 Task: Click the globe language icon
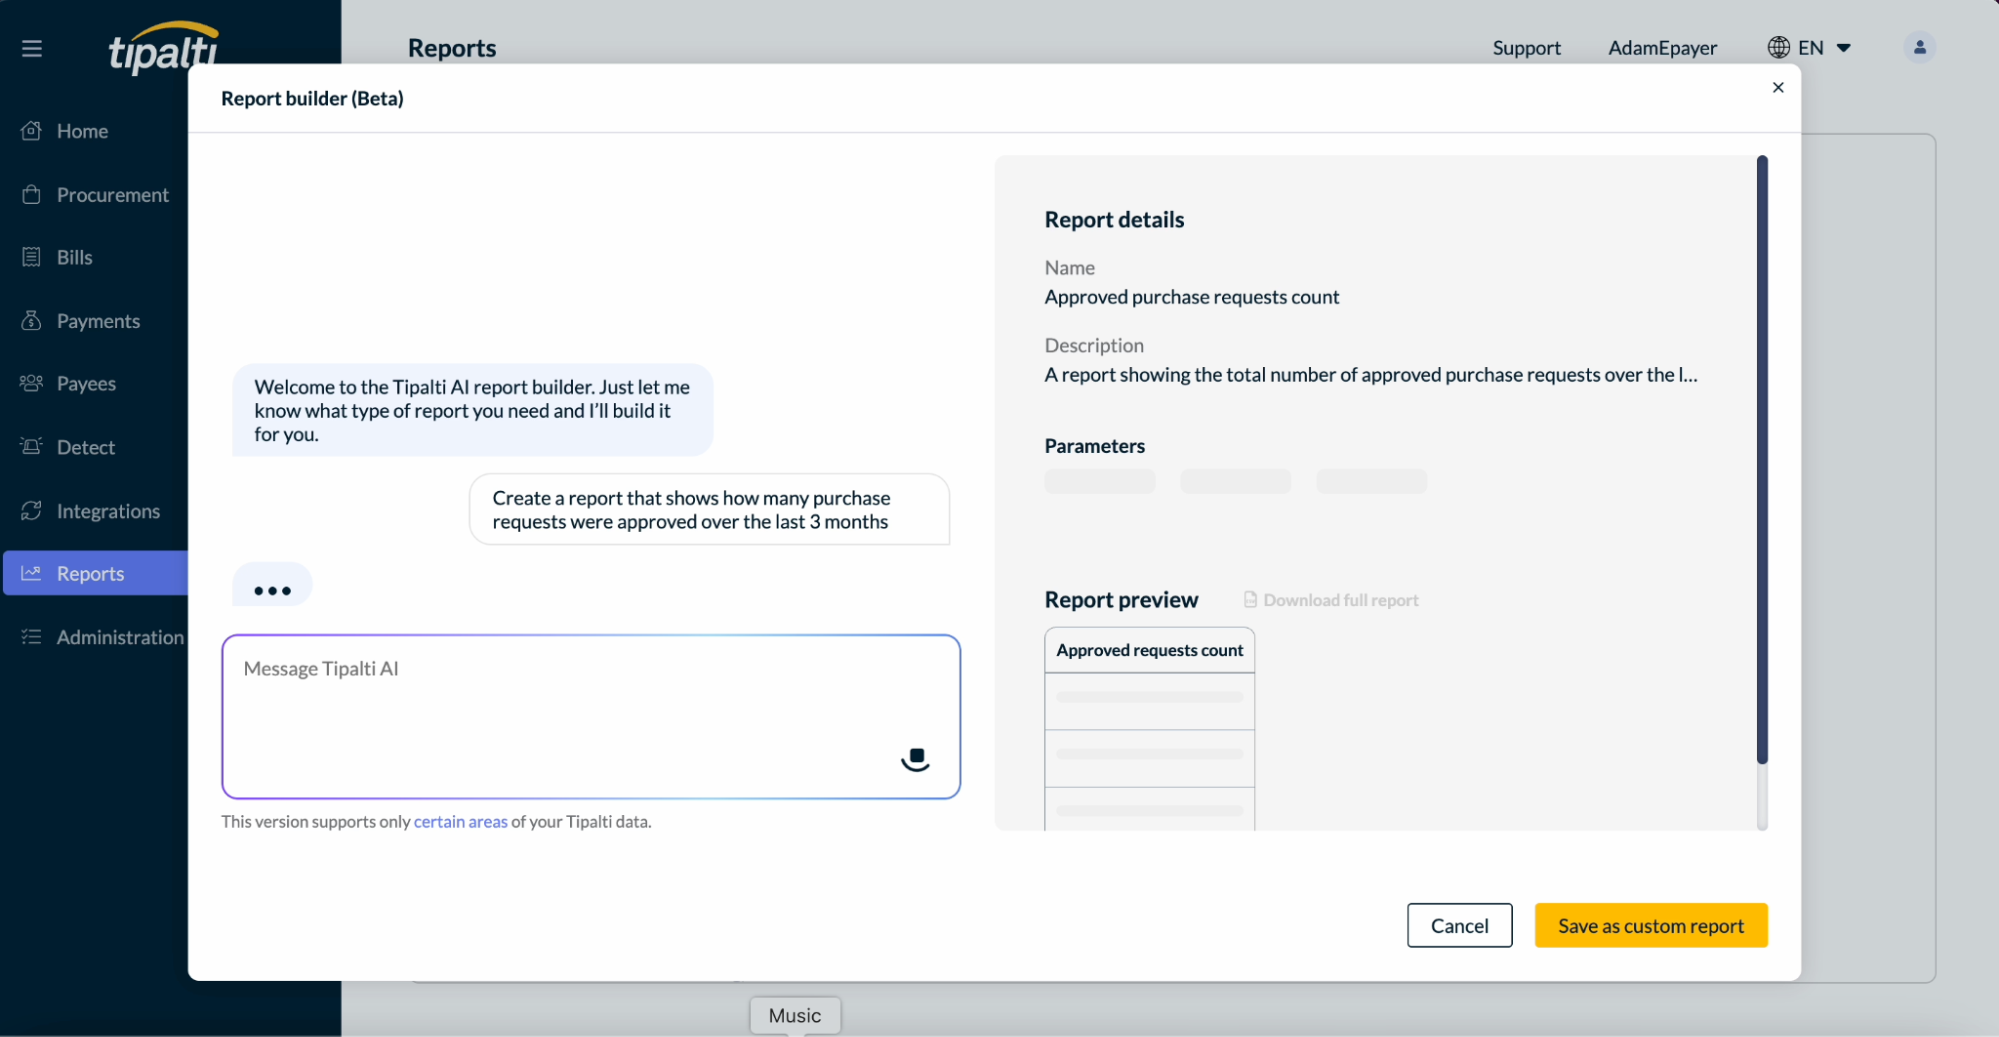coord(1778,47)
